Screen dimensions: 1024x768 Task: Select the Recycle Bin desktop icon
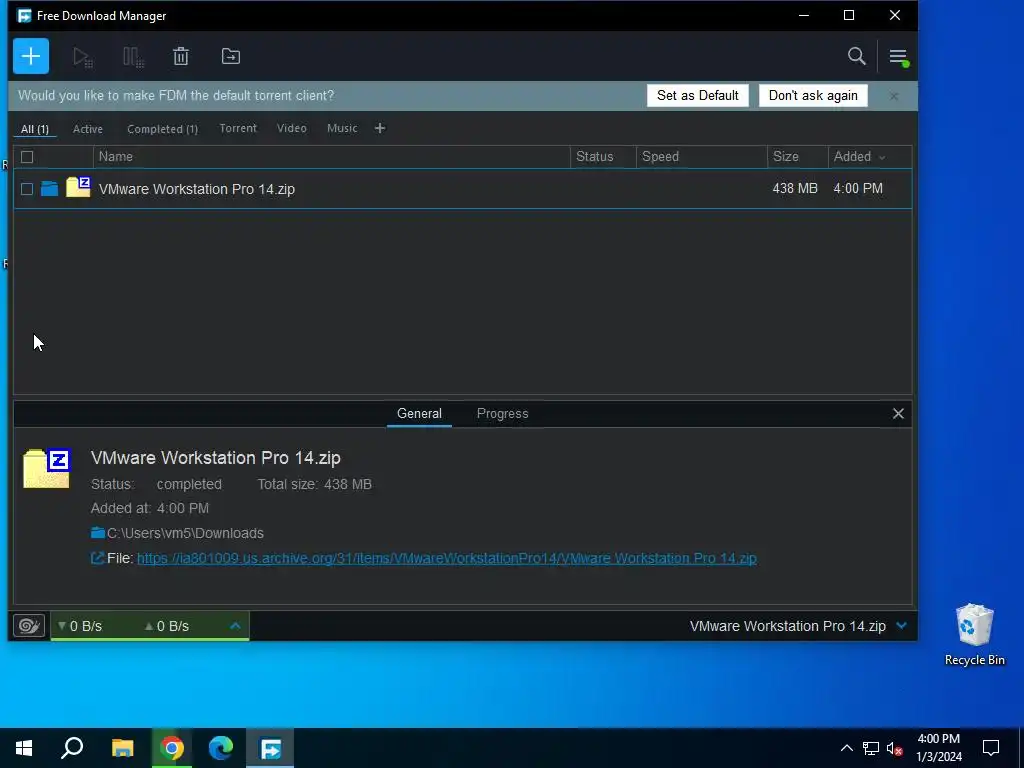(974, 634)
